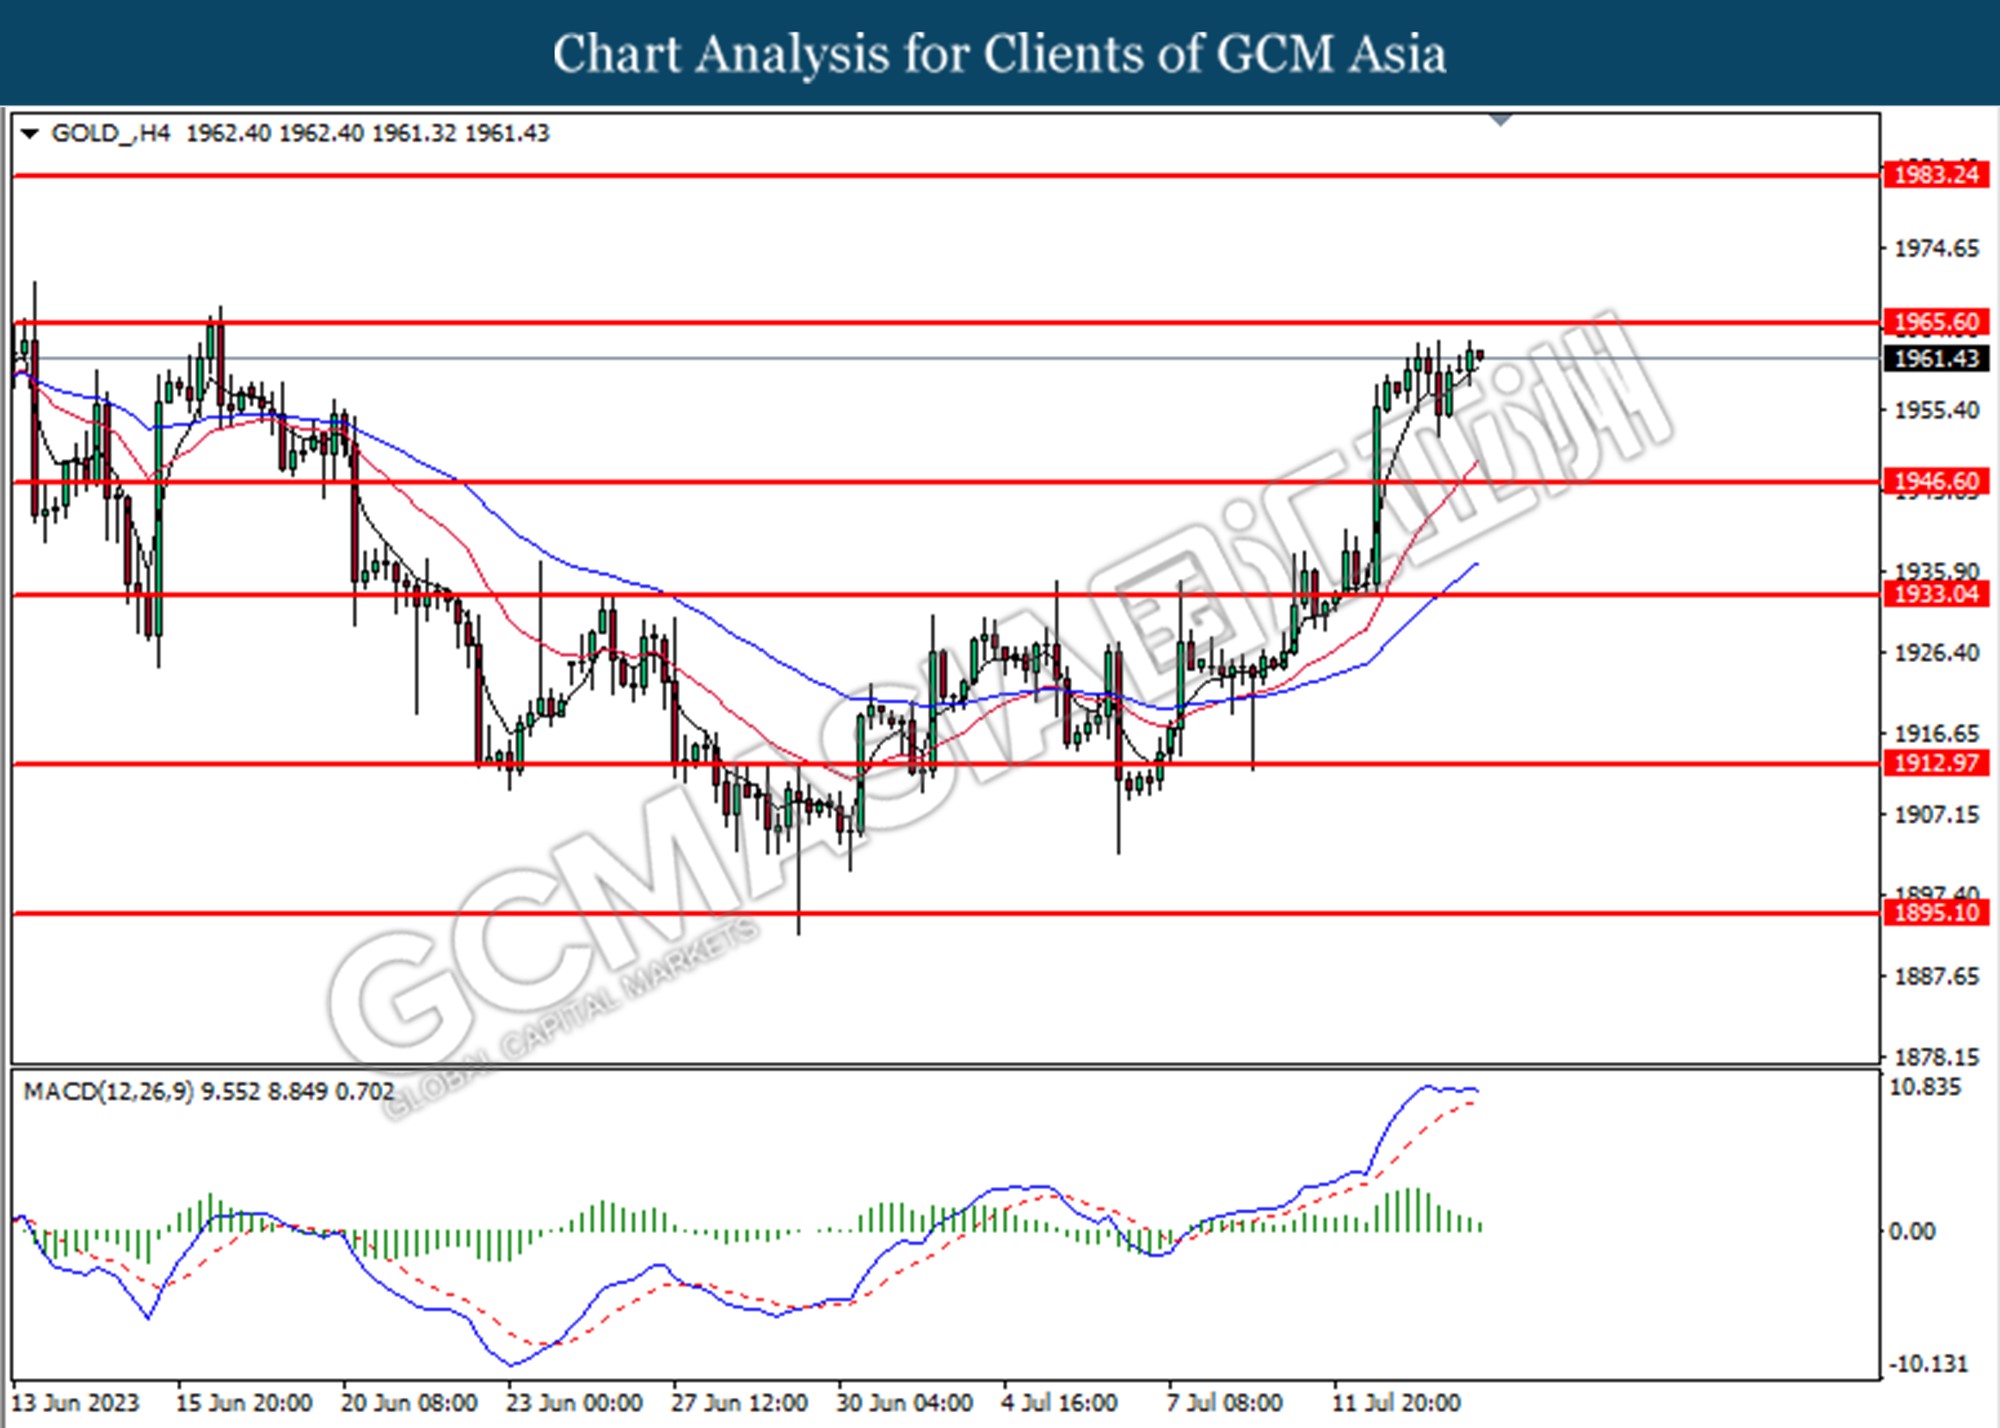Click the 1926.40 price scale value
The height and width of the screenshot is (1428, 2000).
click(x=1936, y=653)
